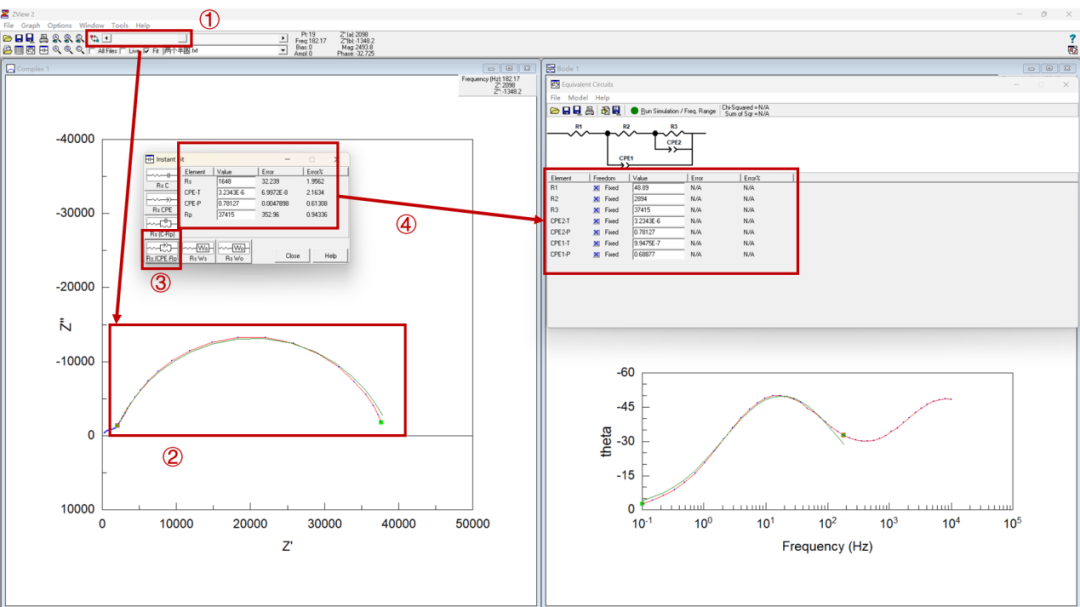Click the Rs value field in Instant Fit
Screen dimensions: 1080x607
pyautogui.click(x=236, y=181)
